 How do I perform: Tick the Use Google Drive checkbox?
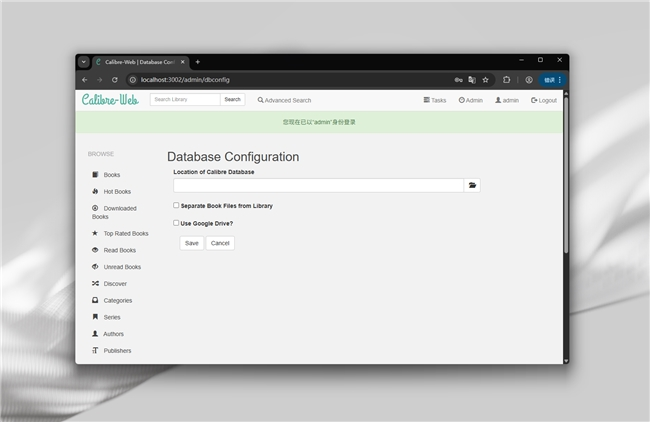coord(177,223)
